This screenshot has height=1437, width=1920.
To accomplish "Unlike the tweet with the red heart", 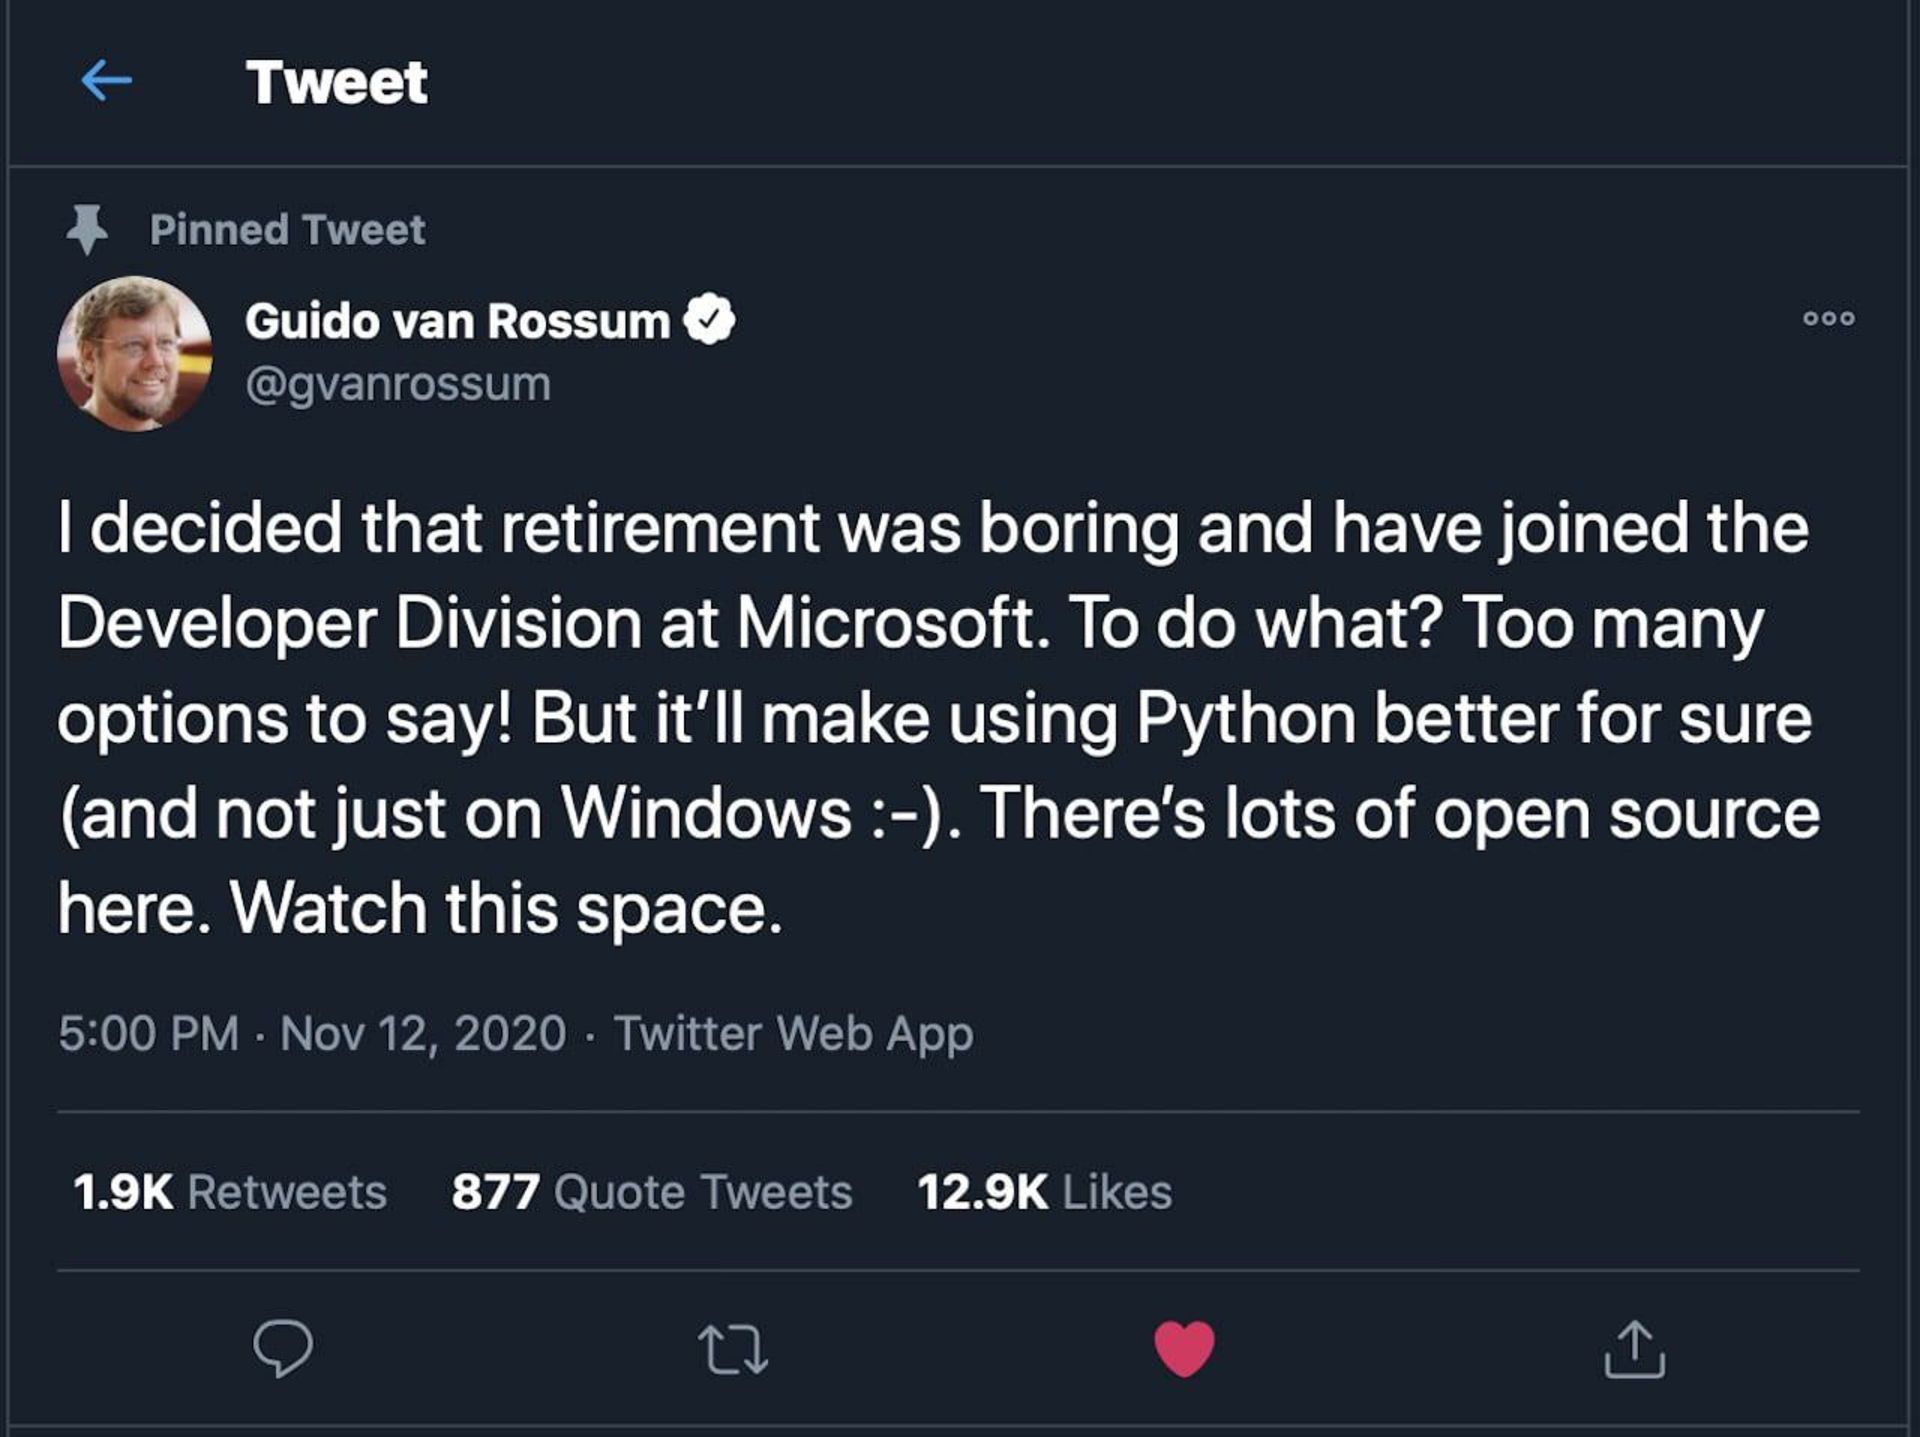I will 1184,1348.
